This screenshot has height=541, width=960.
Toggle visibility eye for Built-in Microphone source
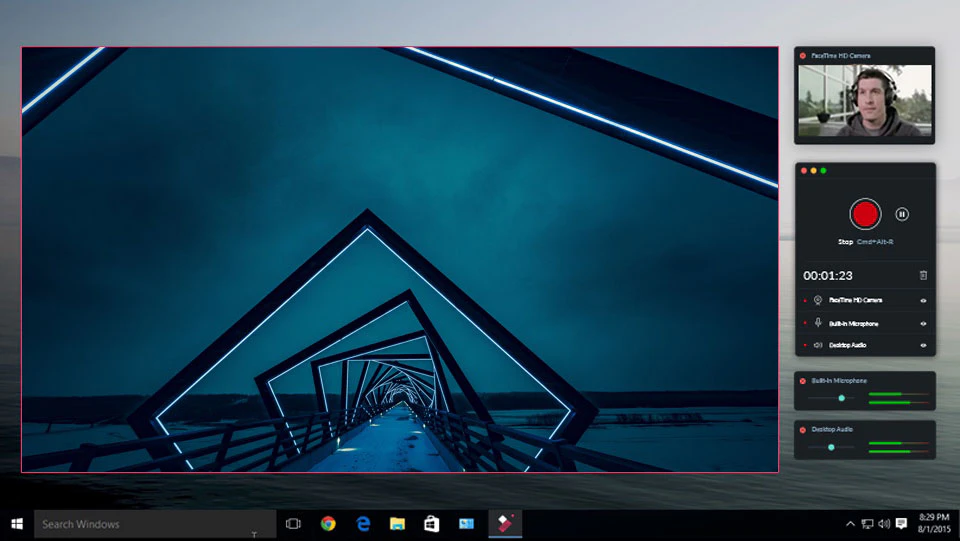[x=923, y=324]
